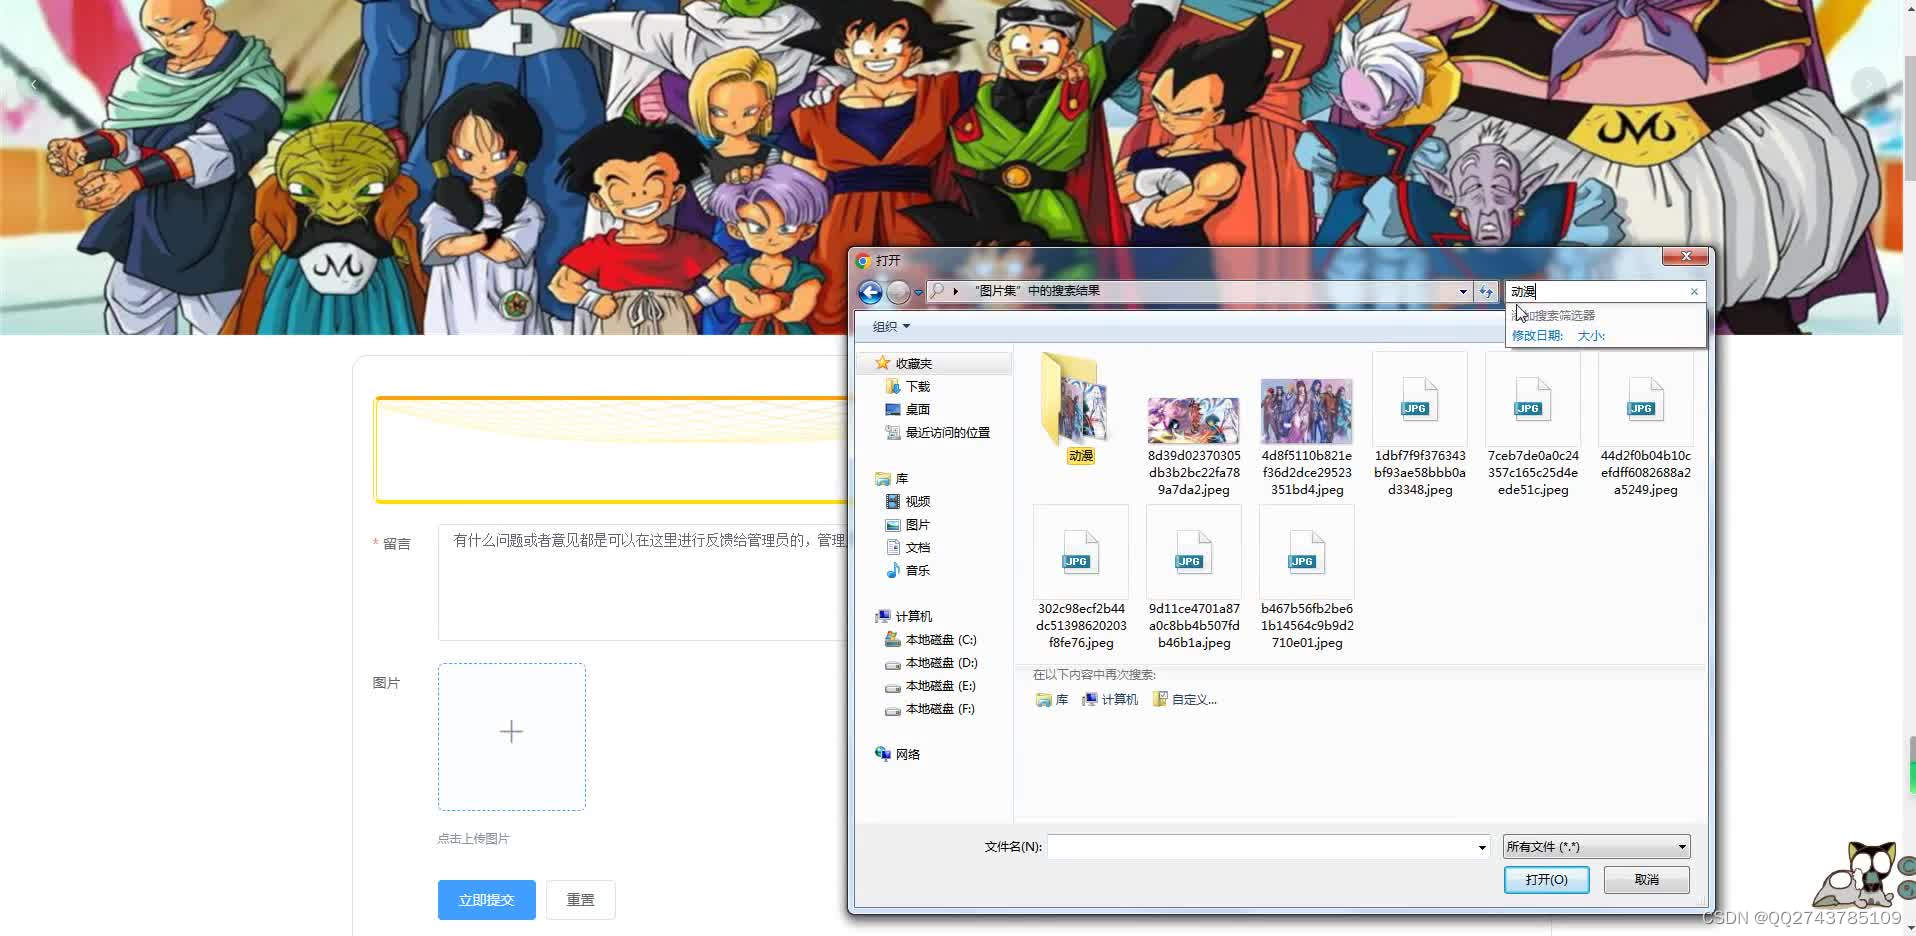
Task: Choose the 大小 search filter
Action: [1591, 336]
